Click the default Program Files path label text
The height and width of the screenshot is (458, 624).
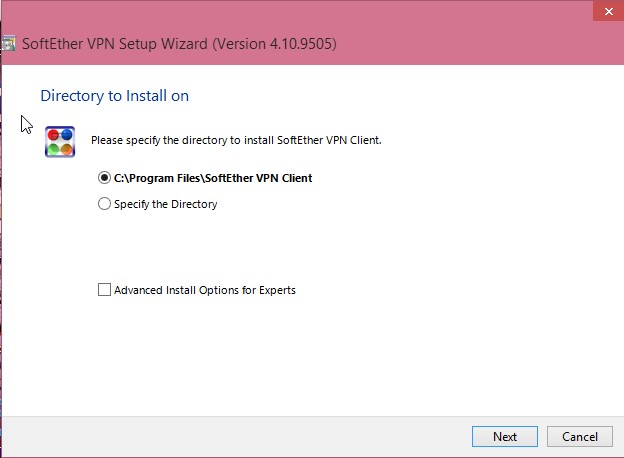coord(213,178)
